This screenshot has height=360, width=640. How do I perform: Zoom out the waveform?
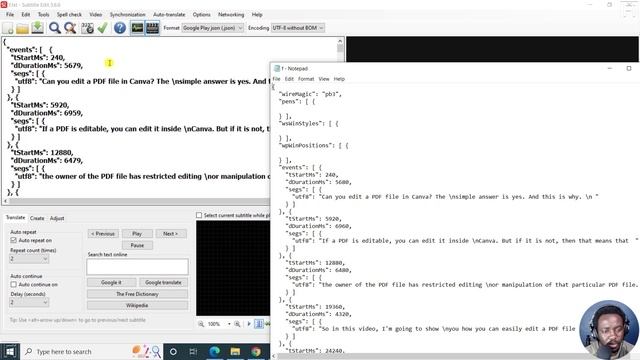[201, 324]
